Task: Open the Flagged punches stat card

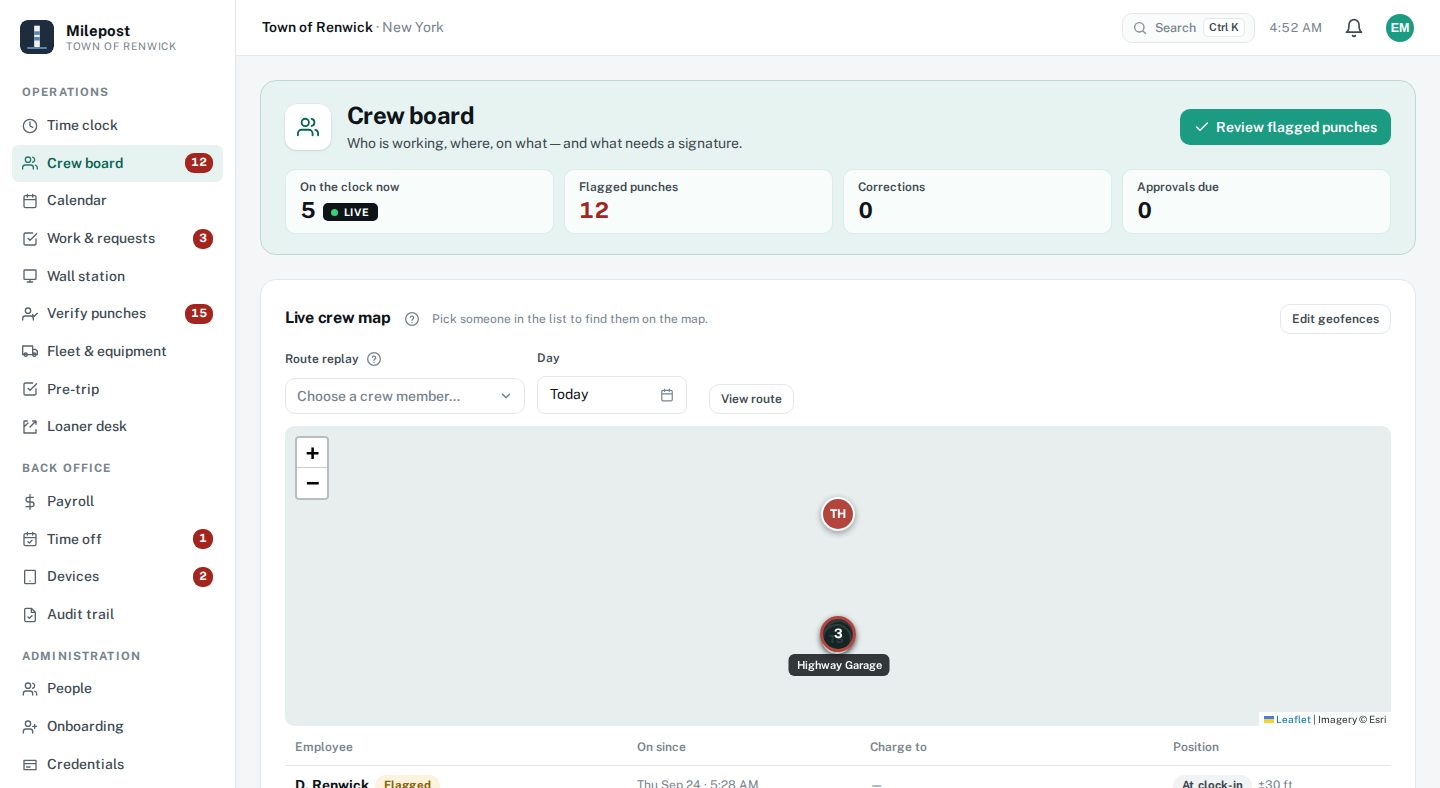Action: [698, 201]
